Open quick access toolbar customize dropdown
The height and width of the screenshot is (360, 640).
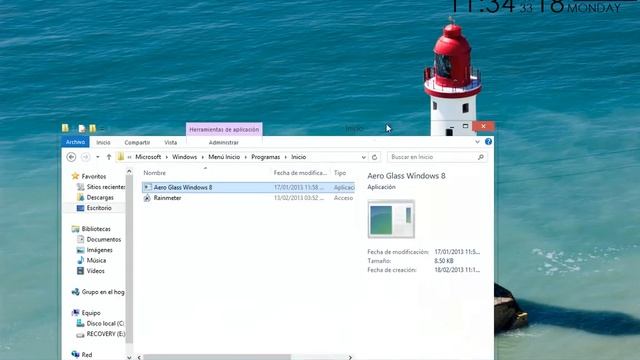coord(102,129)
